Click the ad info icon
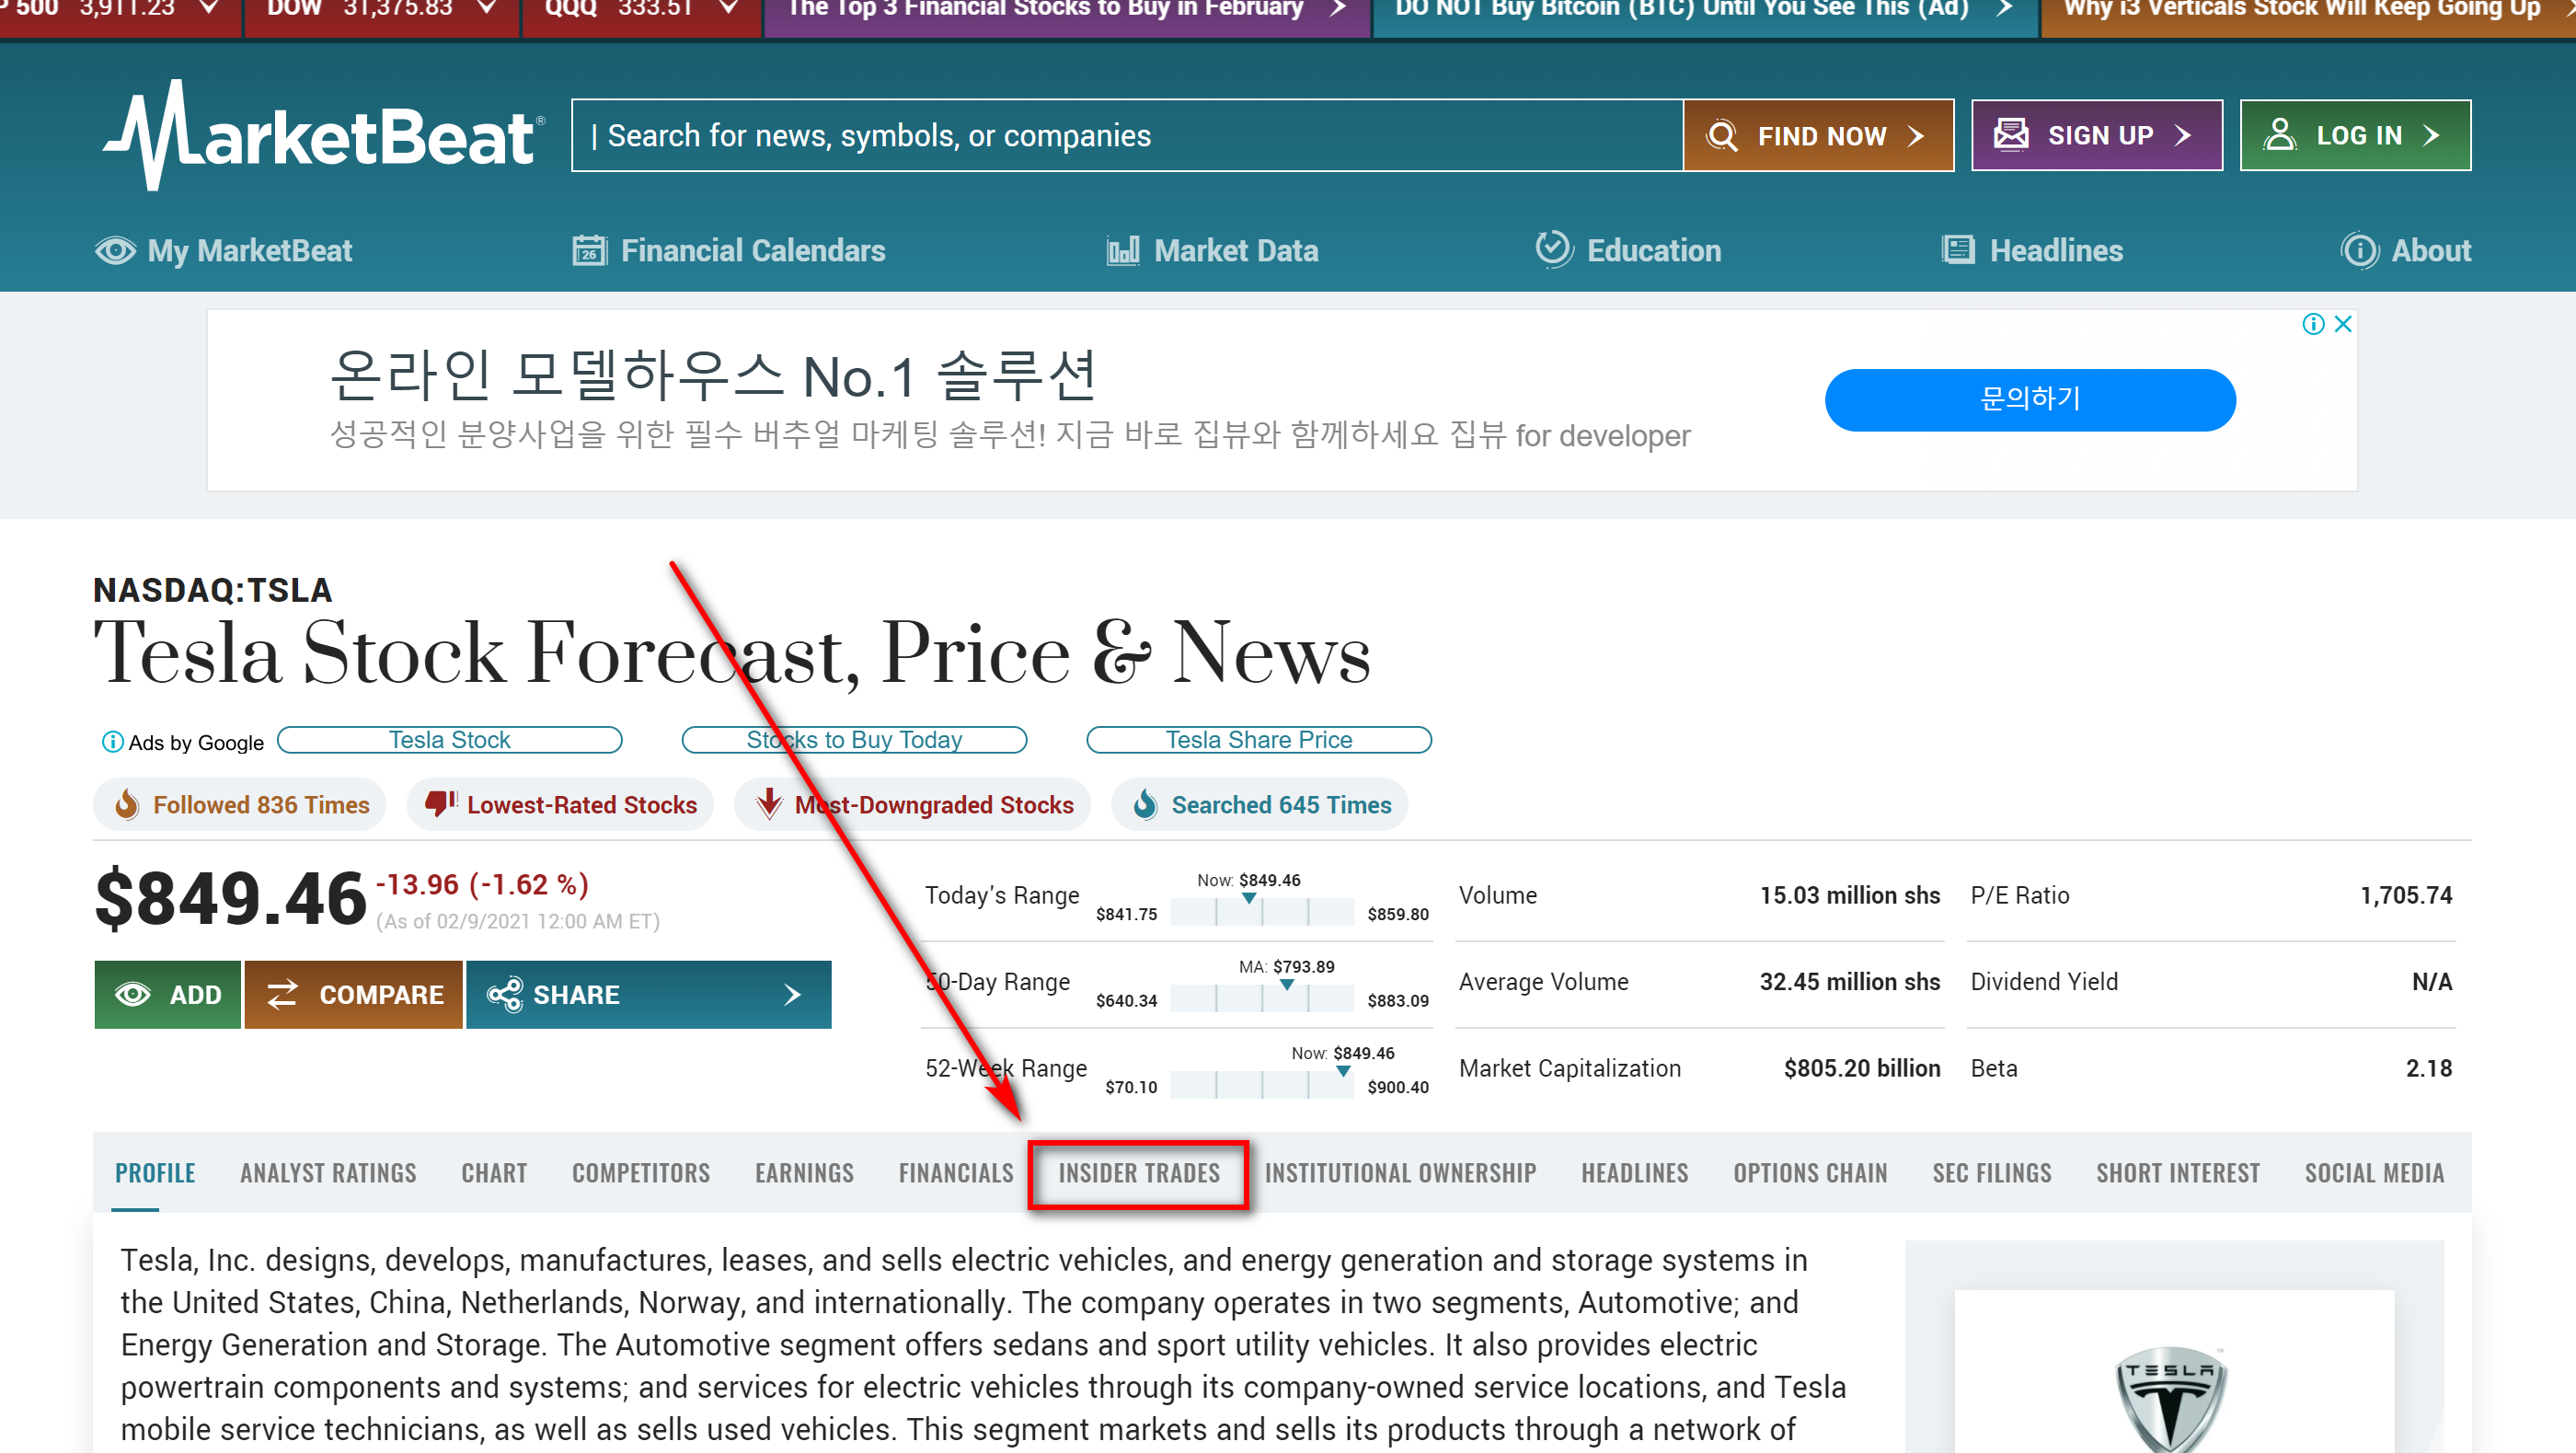 click(2313, 324)
